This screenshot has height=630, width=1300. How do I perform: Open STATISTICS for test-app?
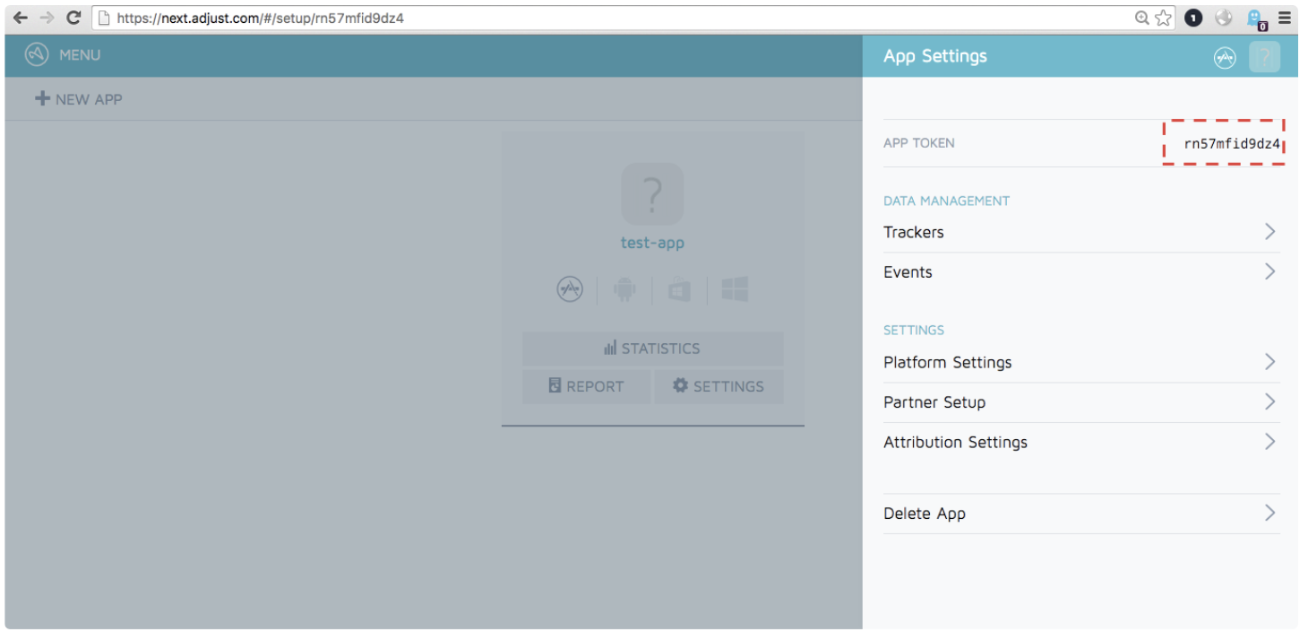(x=652, y=348)
